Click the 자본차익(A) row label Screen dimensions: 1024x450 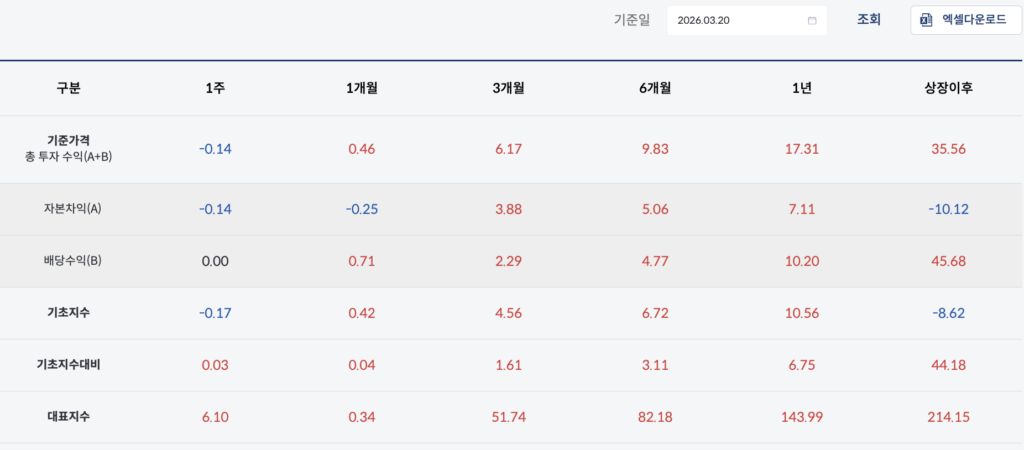pyautogui.click(x=68, y=209)
